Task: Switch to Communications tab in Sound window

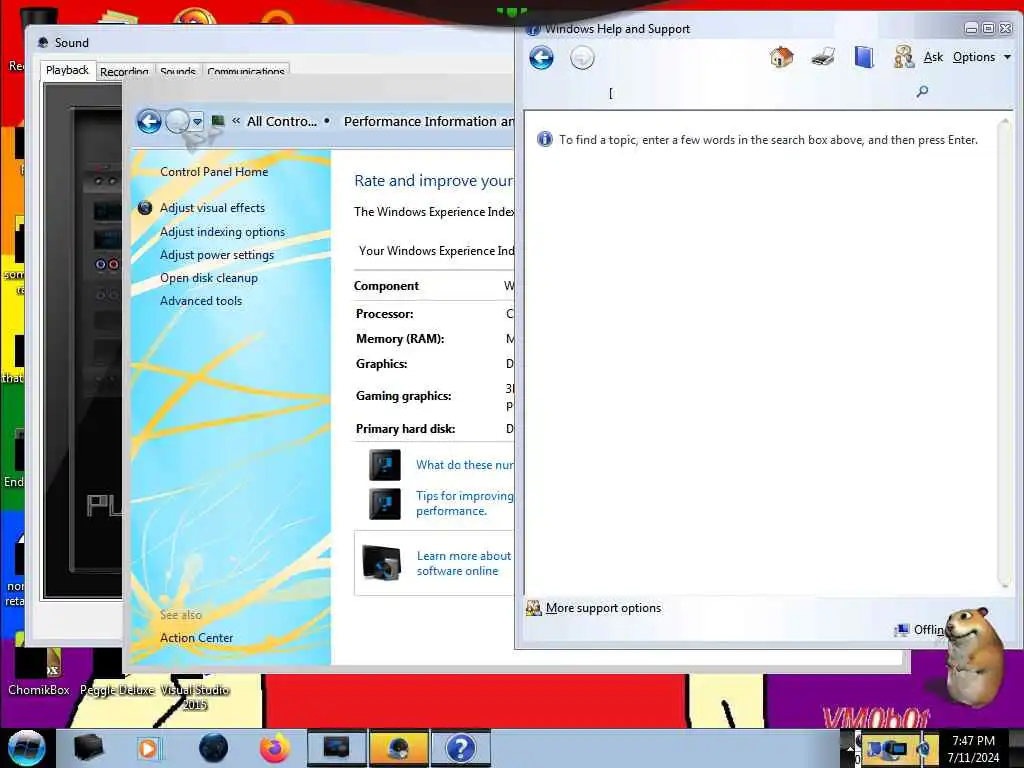Action: 246,71
